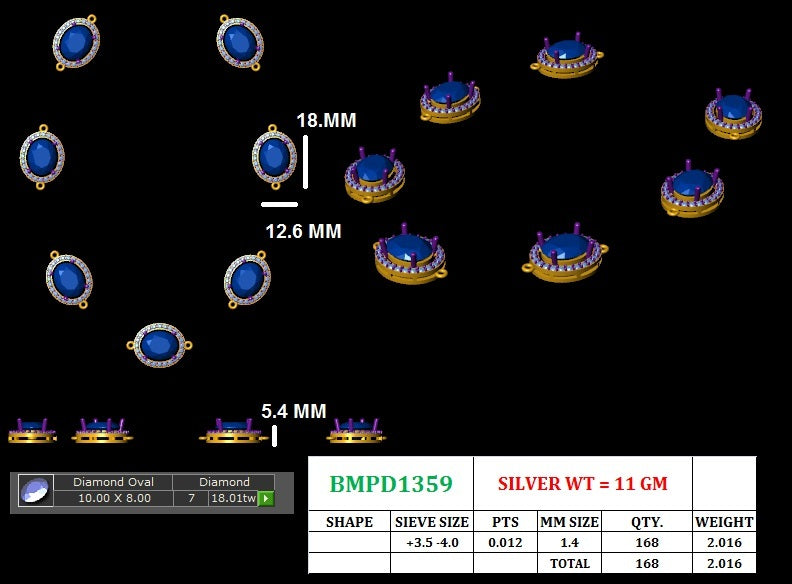Click the 12.6 MM width dimension label

tap(303, 232)
